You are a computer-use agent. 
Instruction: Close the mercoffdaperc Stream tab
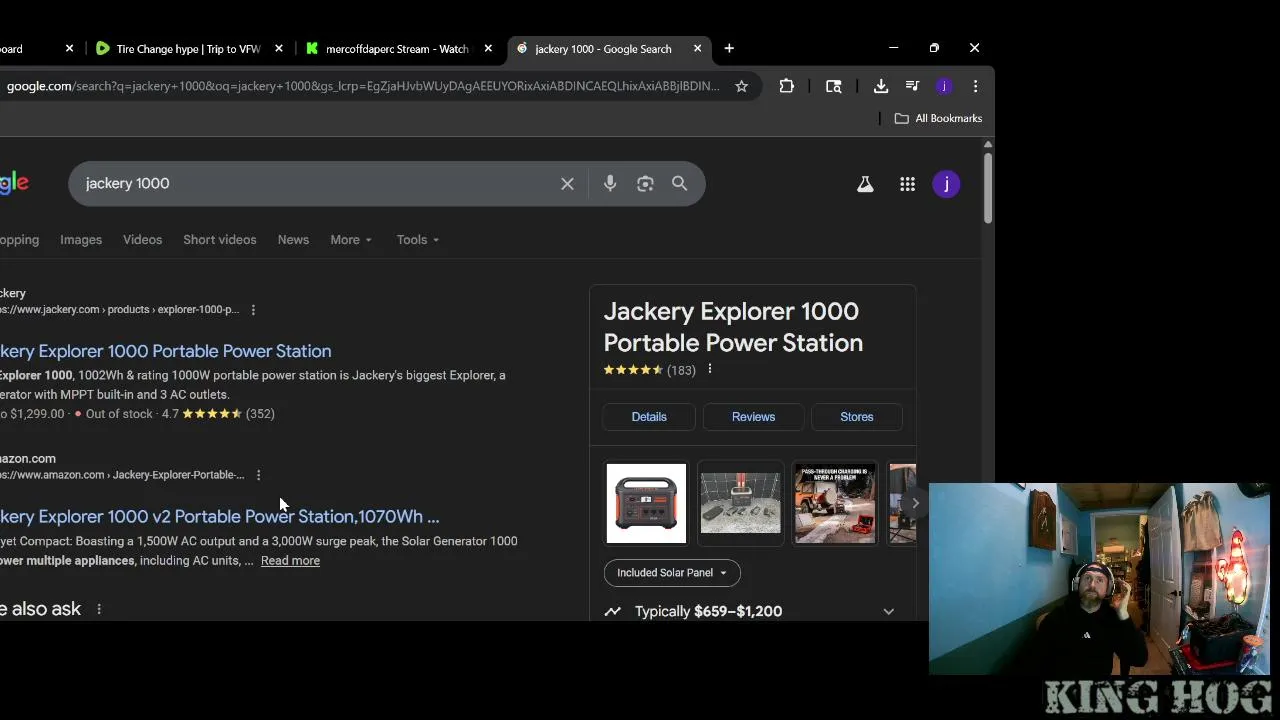(488, 48)
